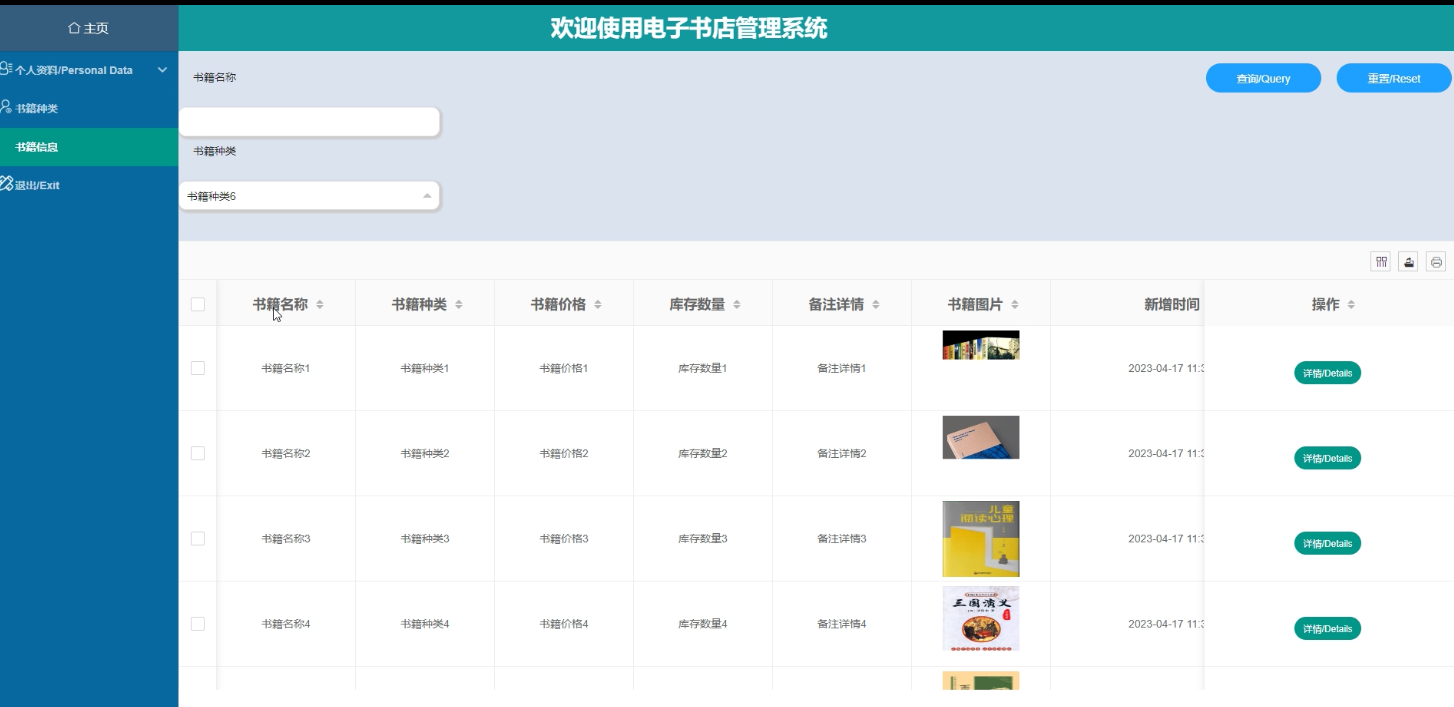This screenshot has width=1454, height=707.
Task: Check the checkbox for 书籍名称3 row
Action: [197, 538]
